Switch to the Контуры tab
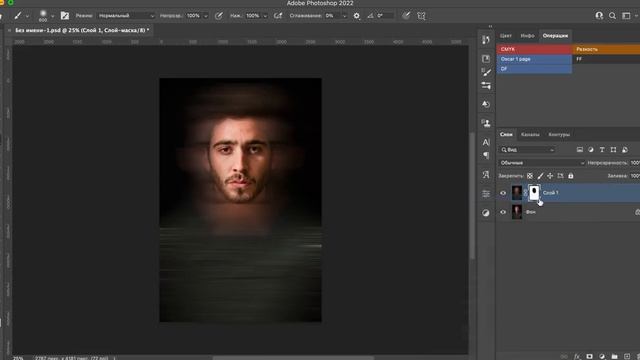Viewport: 640px width, 360px height. 559,134
